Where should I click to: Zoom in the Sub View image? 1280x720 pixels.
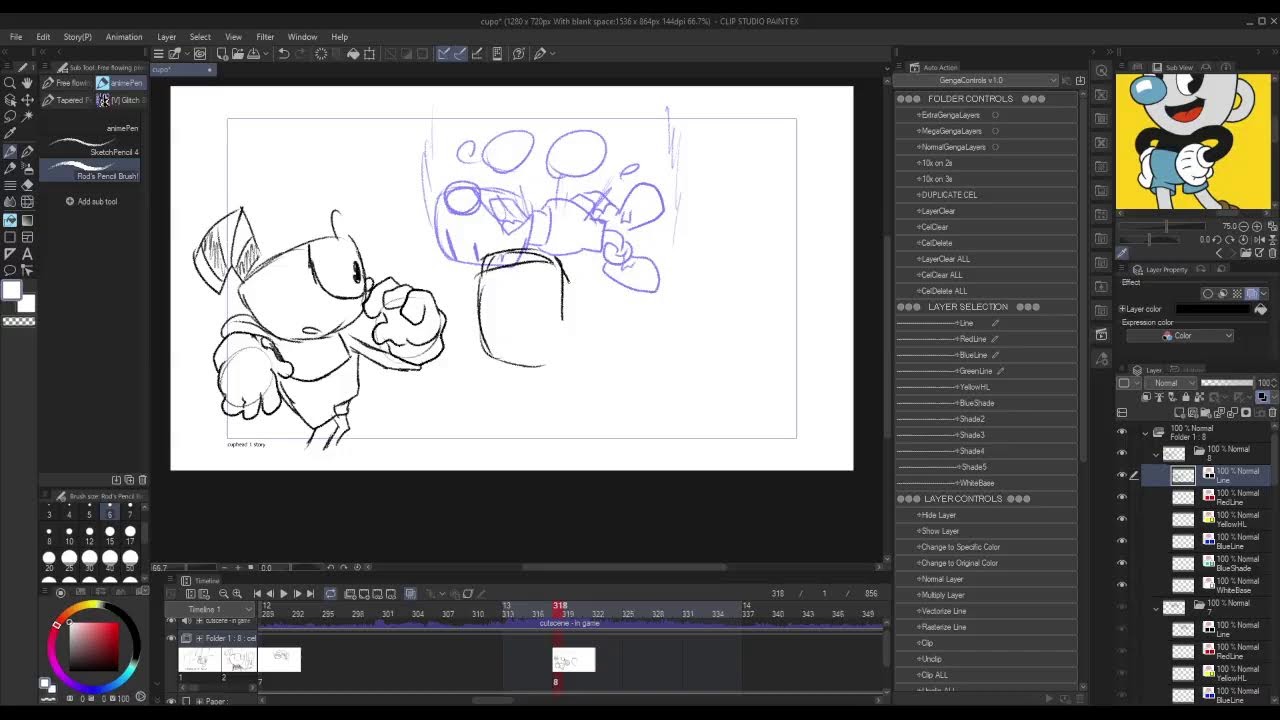(x=1257, y=227)
